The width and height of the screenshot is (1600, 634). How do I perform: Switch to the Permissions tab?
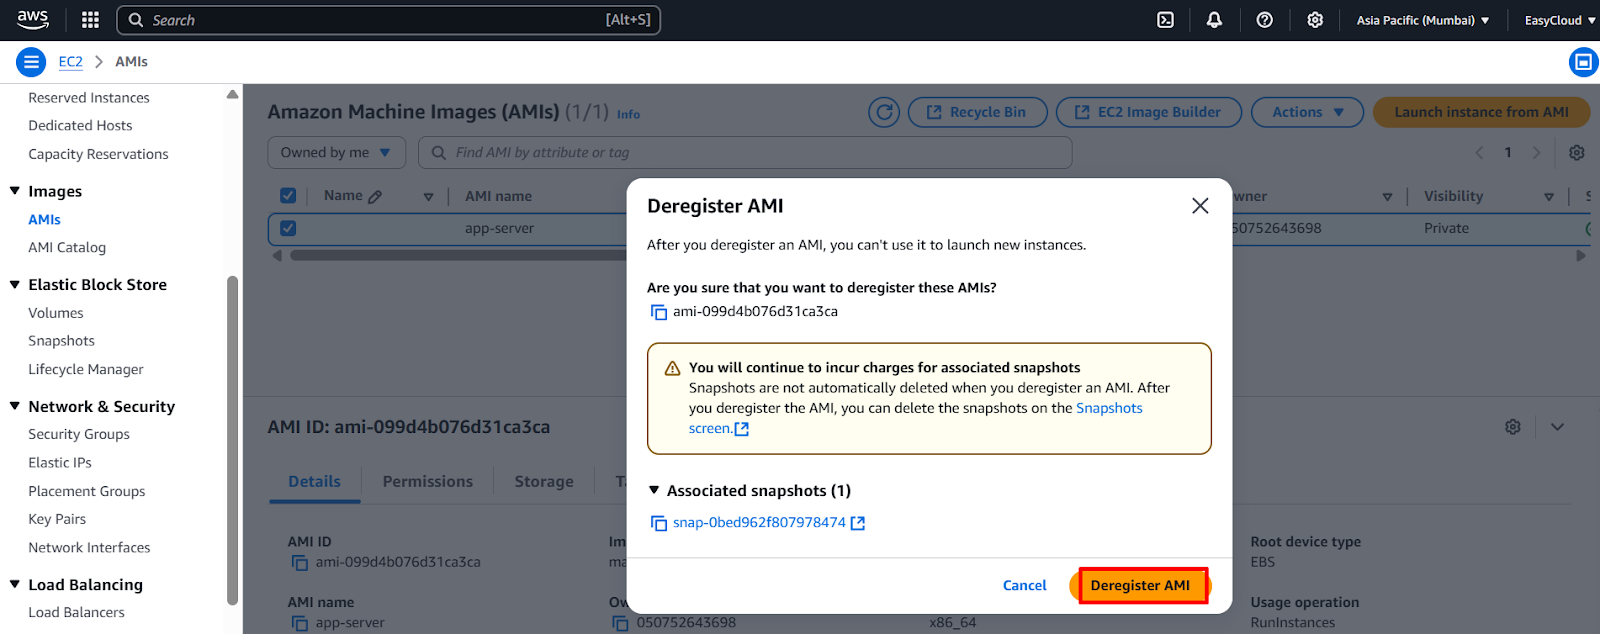[428, 482]
